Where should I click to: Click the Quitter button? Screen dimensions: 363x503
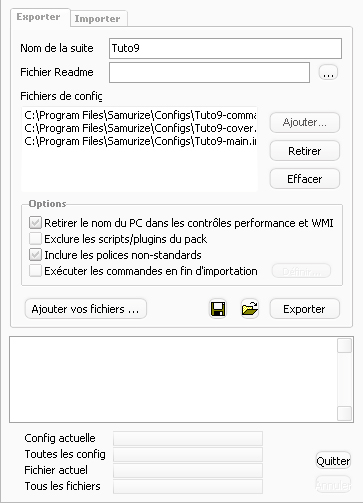click(333, 461)
